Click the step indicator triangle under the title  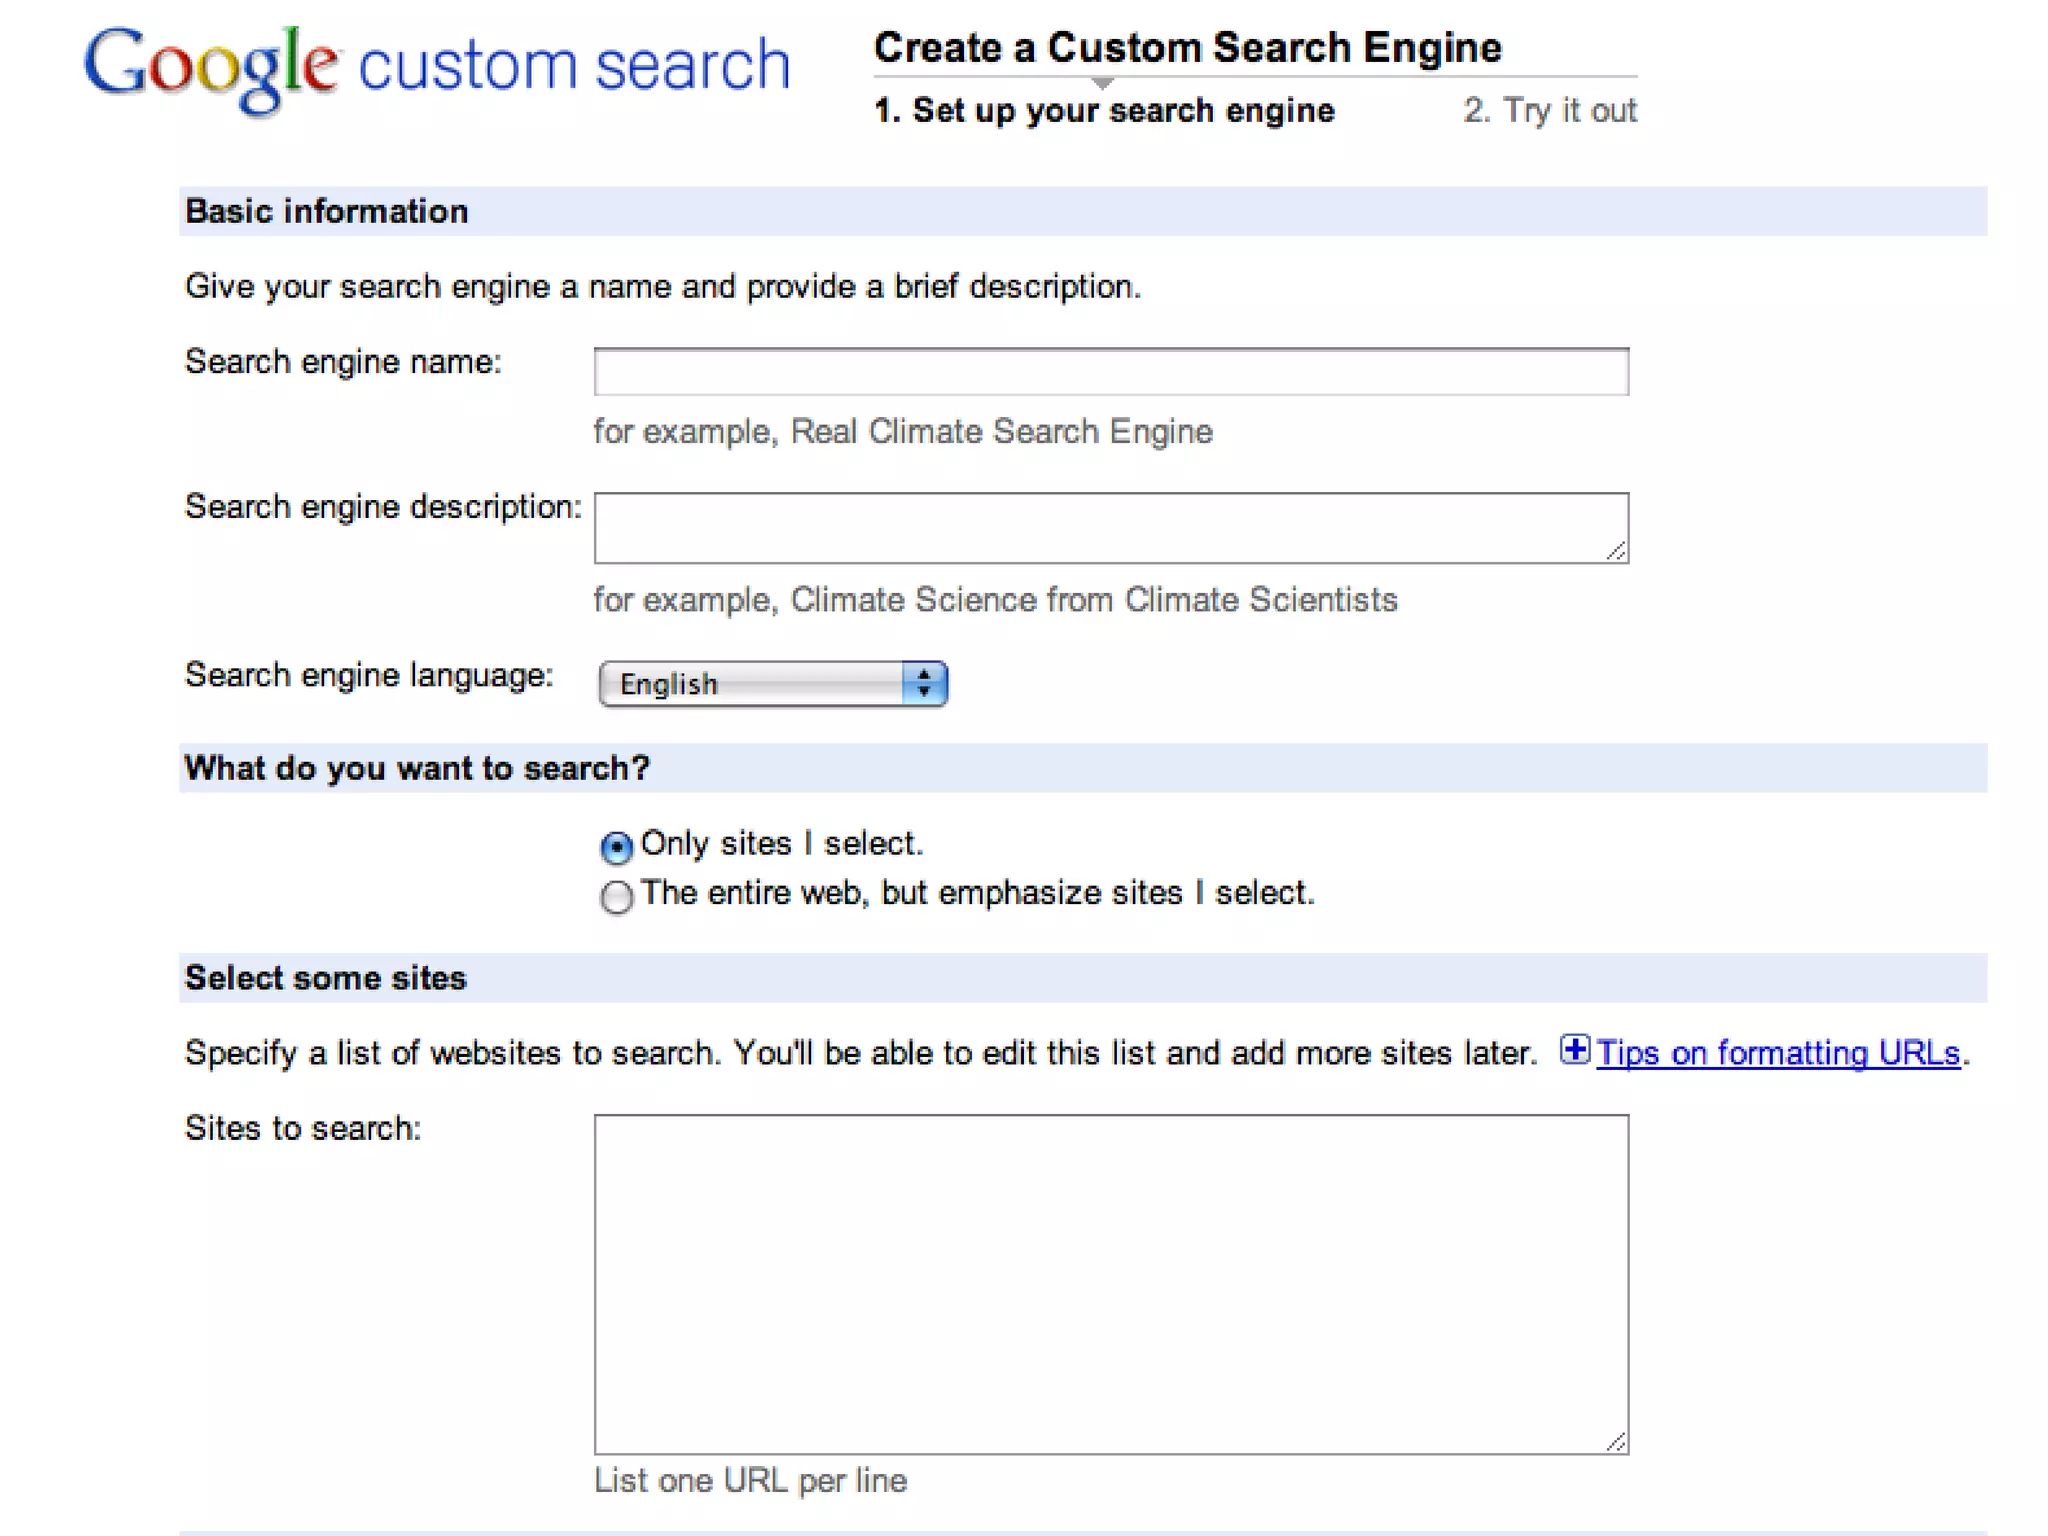coord(1102,83)
